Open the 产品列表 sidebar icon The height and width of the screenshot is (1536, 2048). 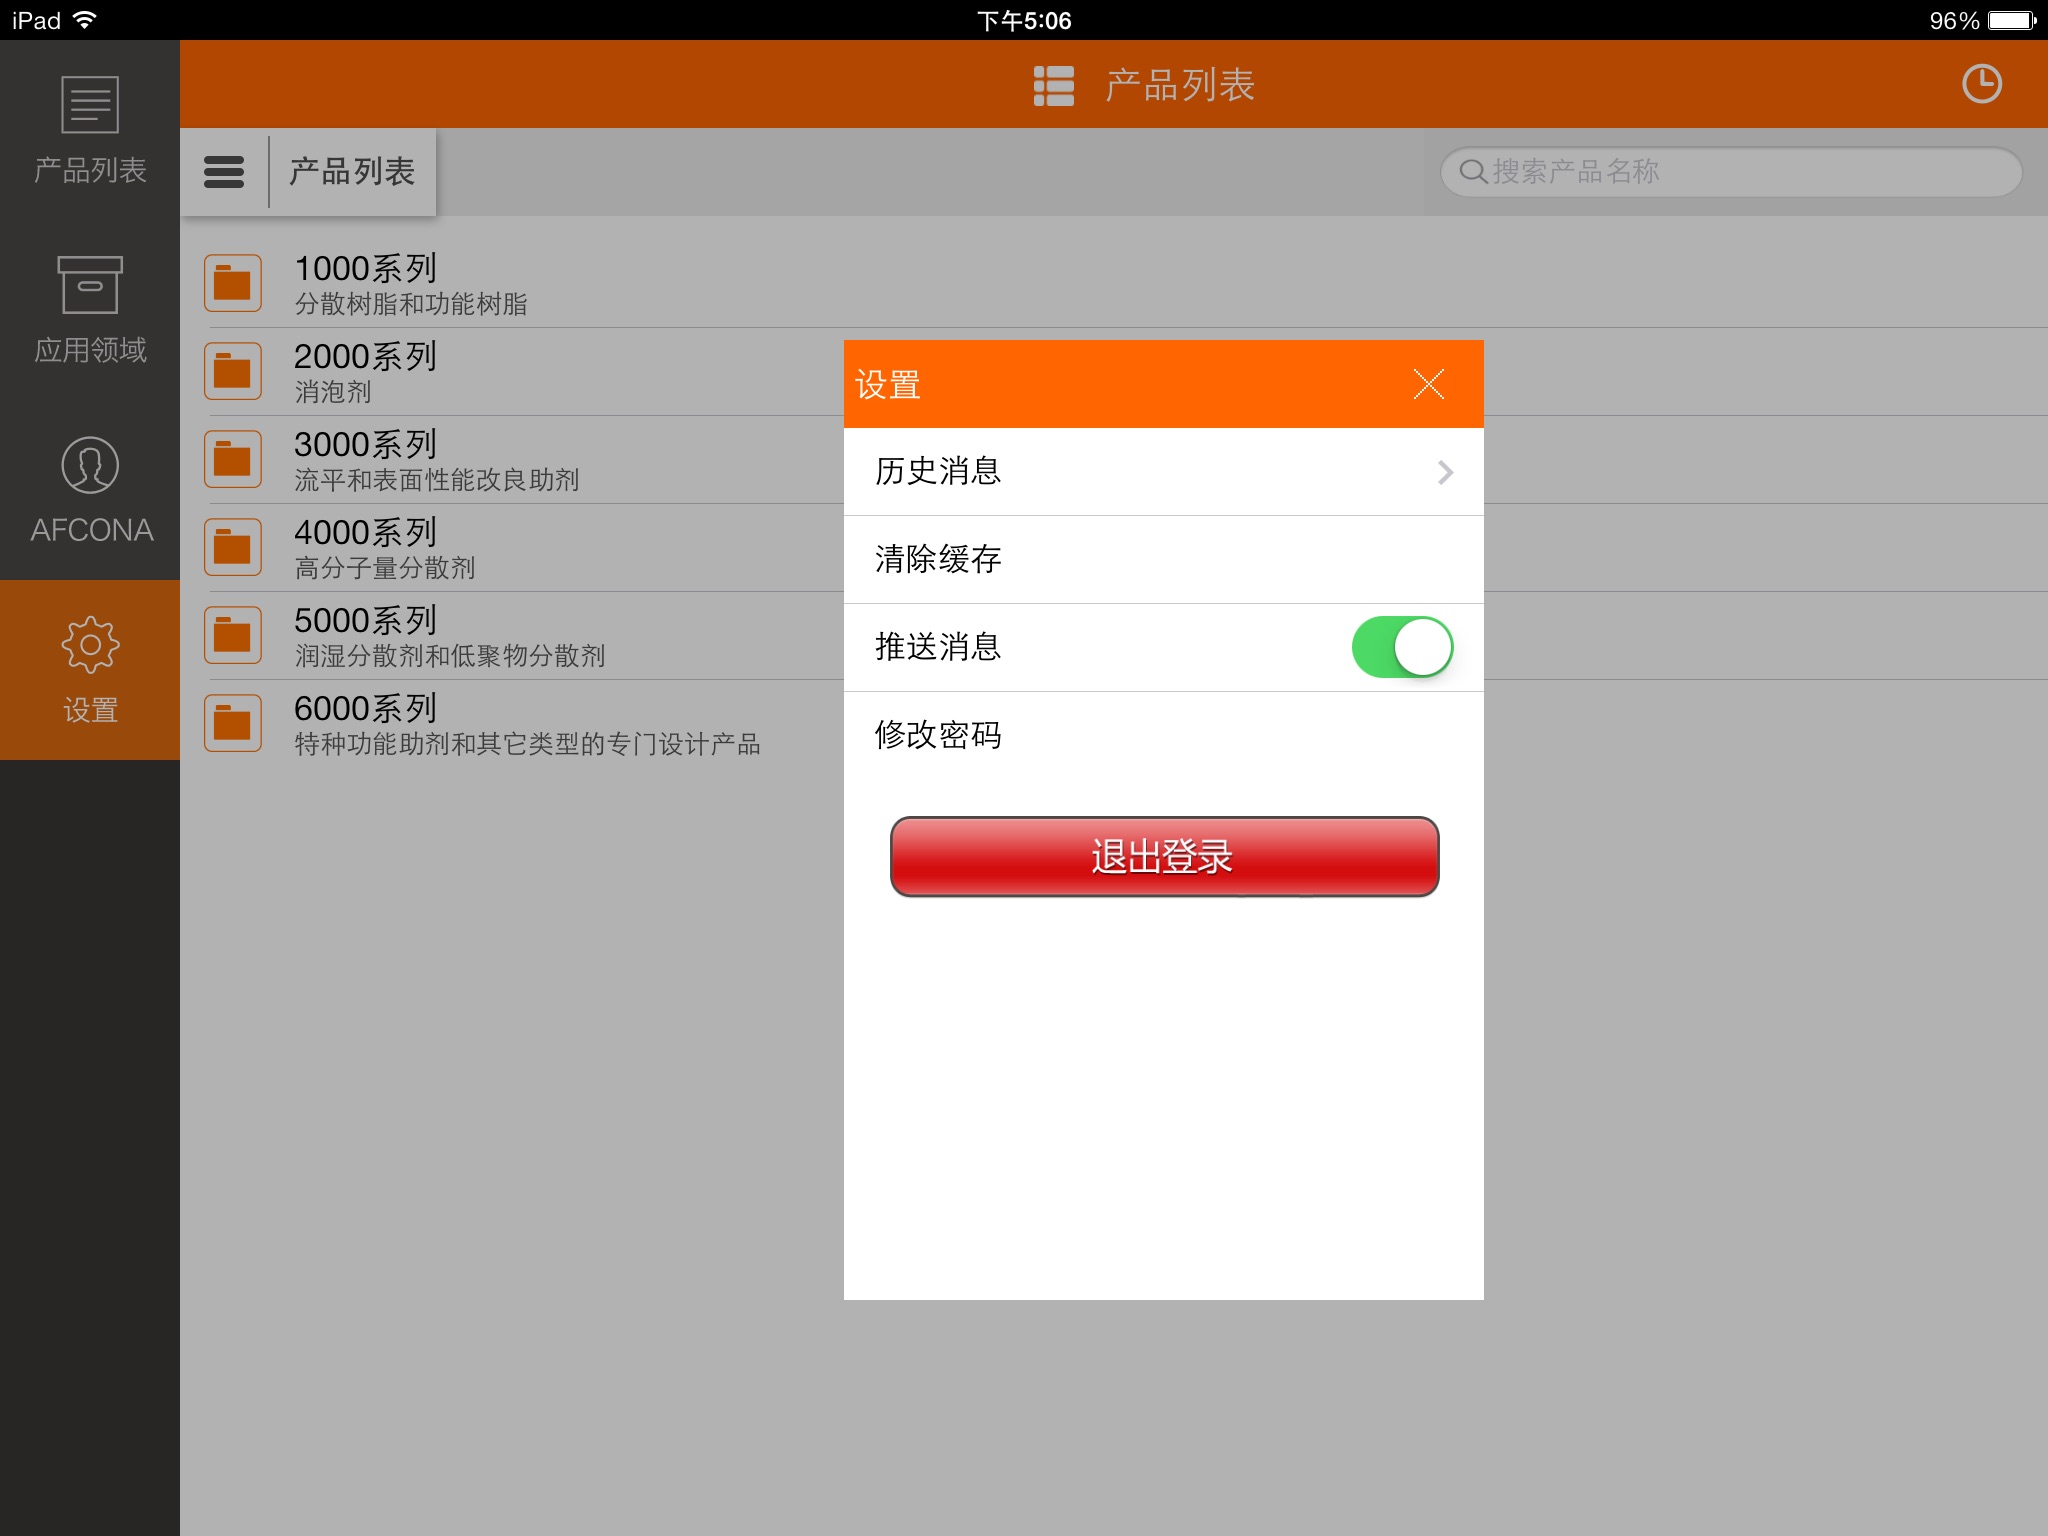point(90,105)
